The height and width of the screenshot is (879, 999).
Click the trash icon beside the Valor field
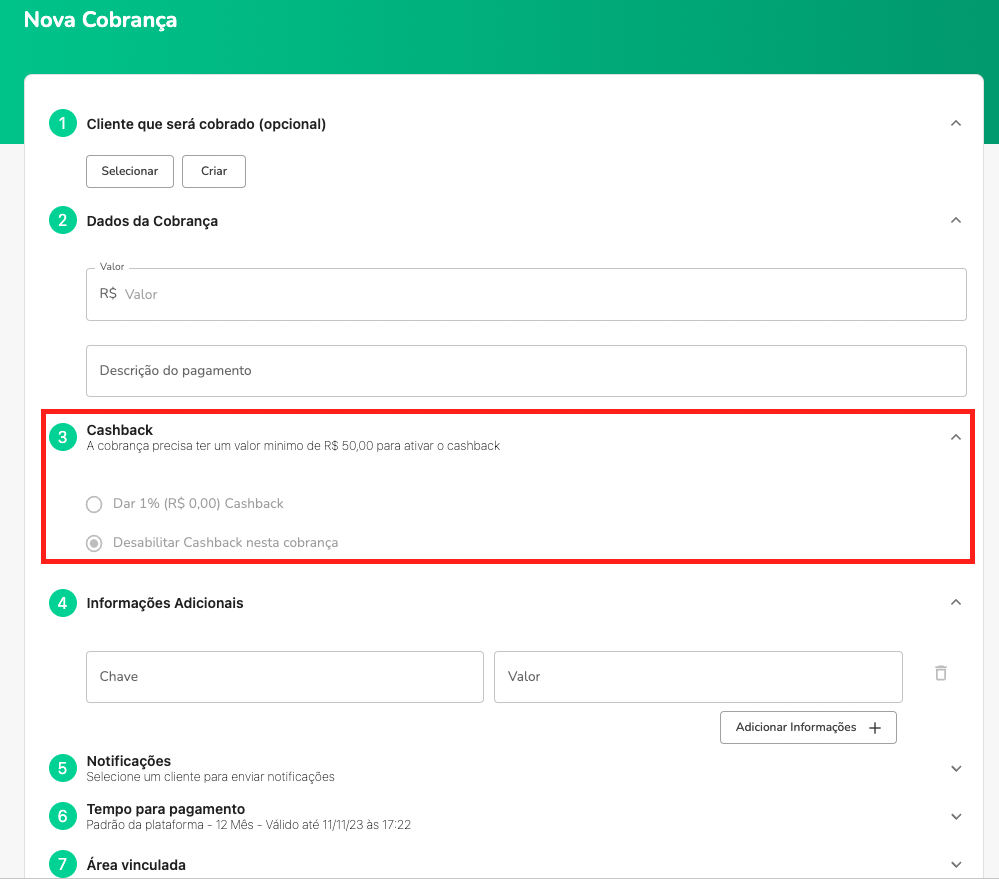[940, 673]
